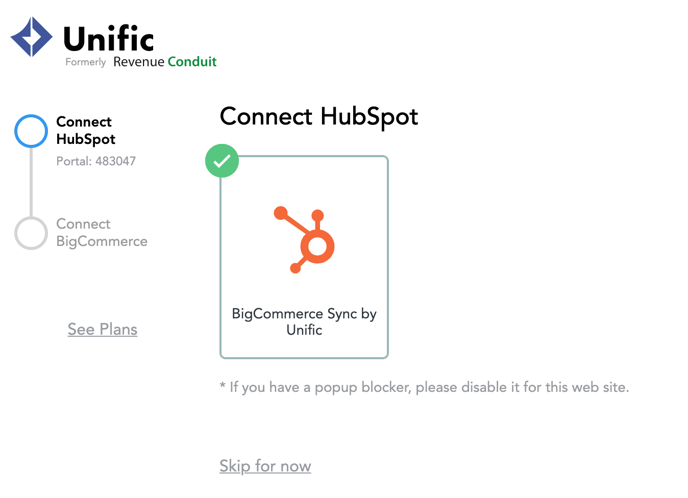Open the Connect HubSpot step label
688x498 pixels.
tap(86, 130)
